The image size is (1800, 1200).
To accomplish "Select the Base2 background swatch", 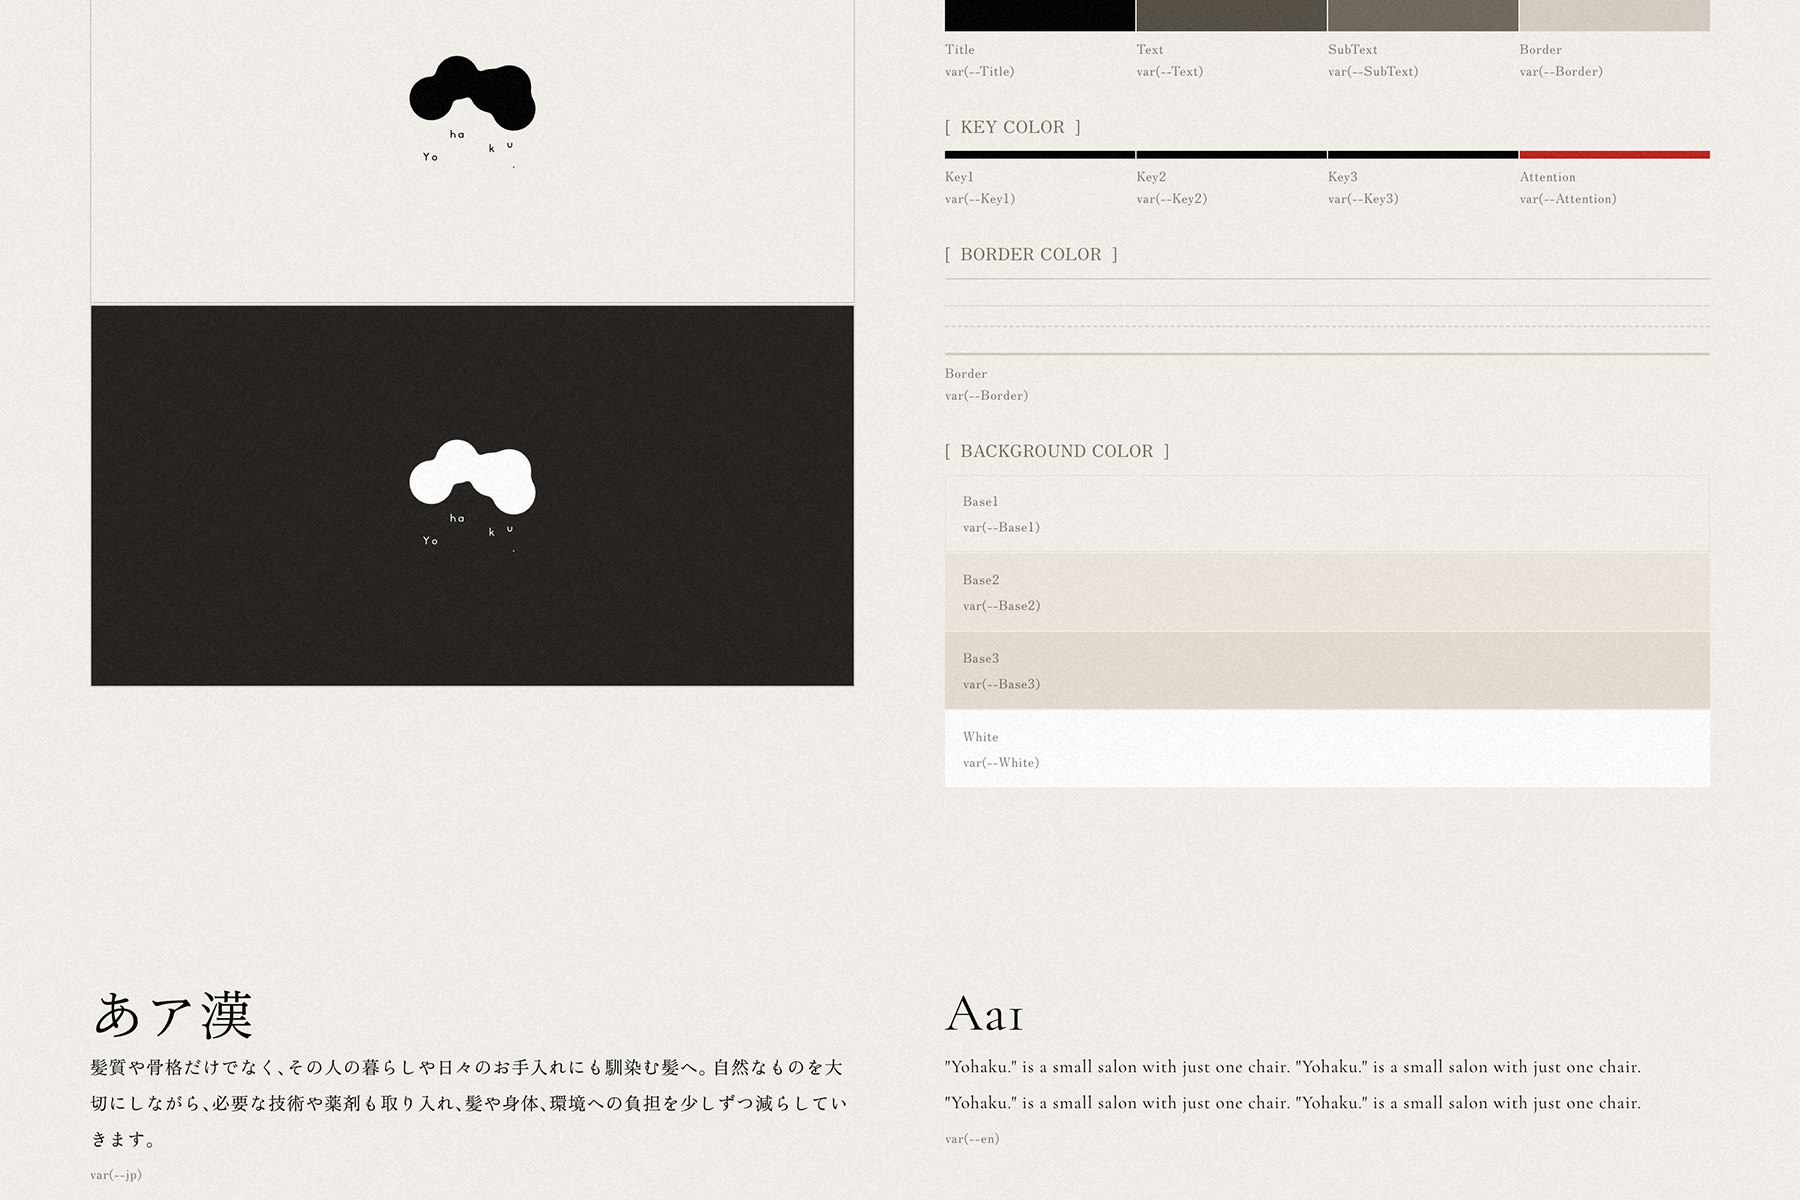I will pyautogui.click(x=1327, y=592).
